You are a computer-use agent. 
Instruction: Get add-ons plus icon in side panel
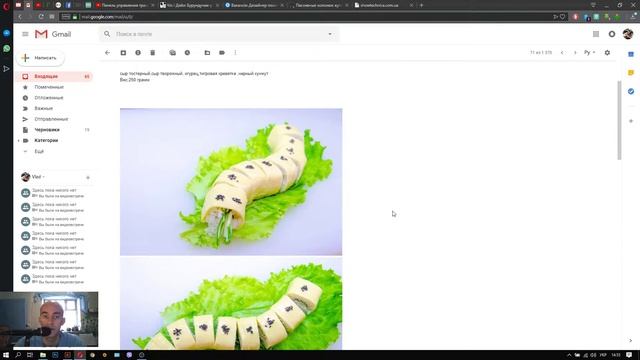[x=631, y=121]
